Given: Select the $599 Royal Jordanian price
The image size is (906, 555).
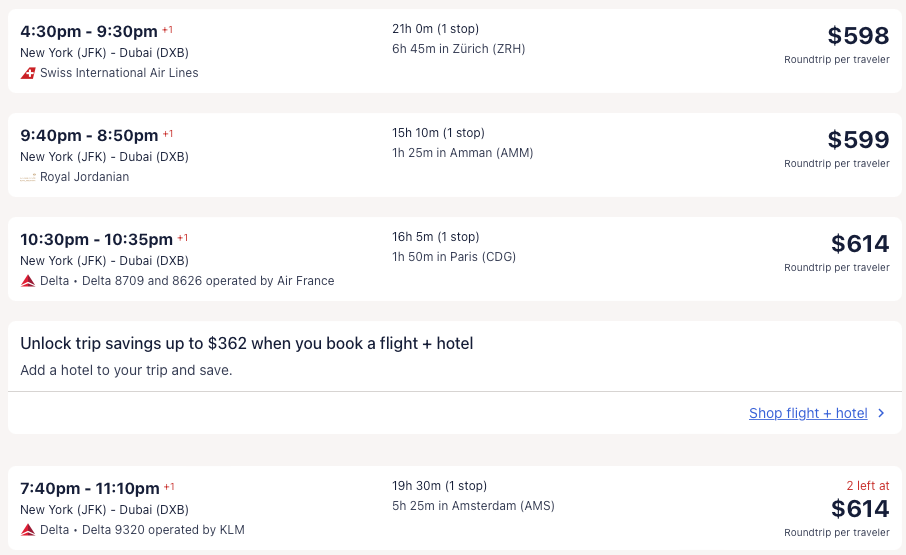Looking at the screenshot, I should (858, 140).
